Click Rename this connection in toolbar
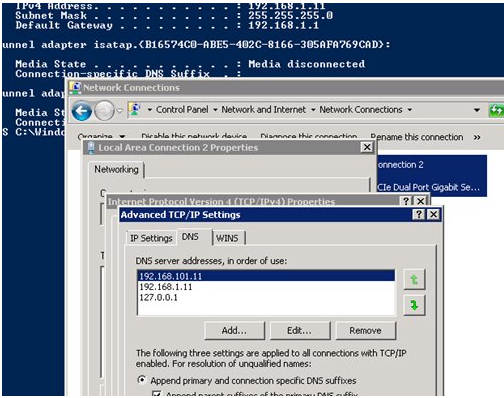Viewport: 504px width, 398px height. pos(417,137)
